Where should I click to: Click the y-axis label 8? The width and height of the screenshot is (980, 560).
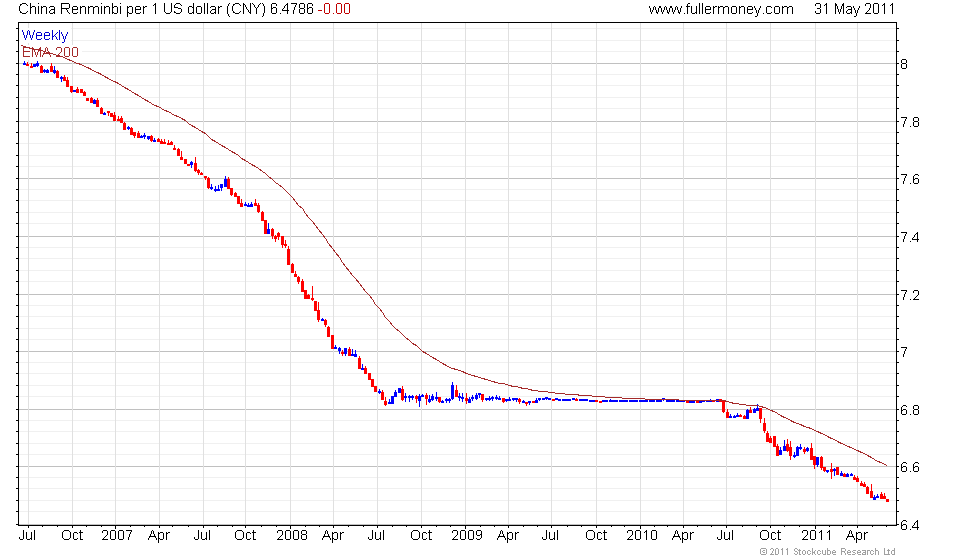904,64
